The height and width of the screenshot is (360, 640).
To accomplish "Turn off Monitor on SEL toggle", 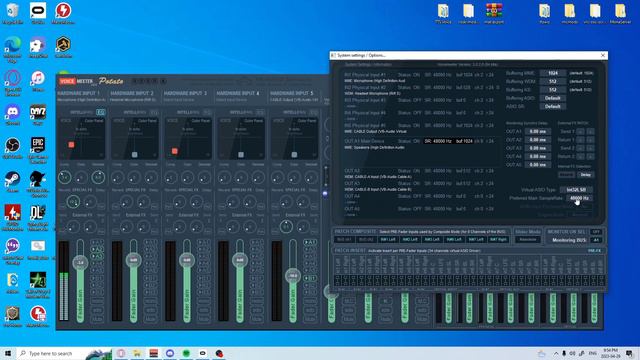I will click(x=596, y=232).
